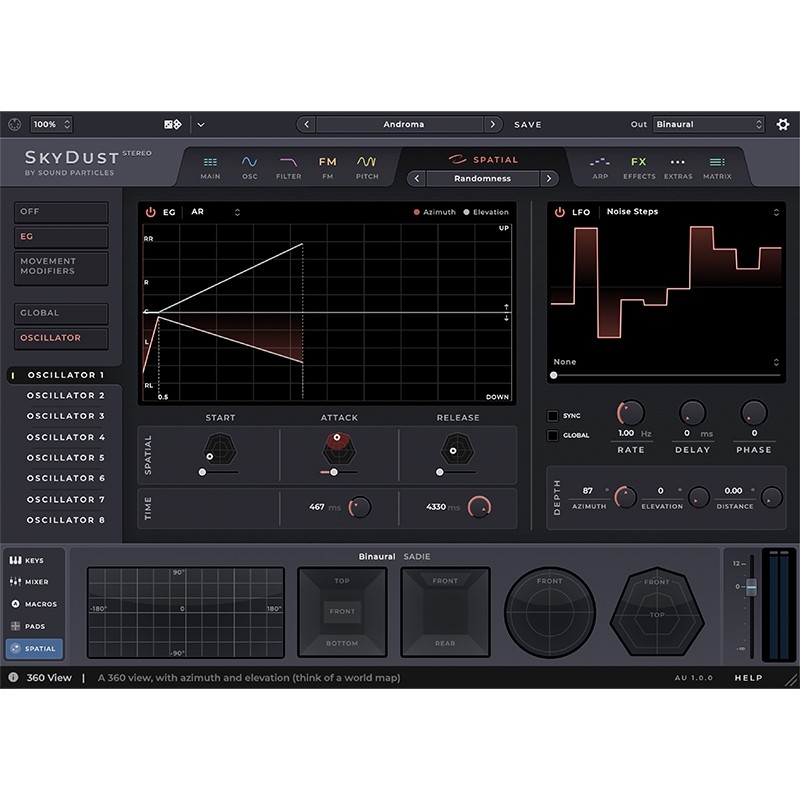Open the None dropdown under LFO

pos(666,362)
